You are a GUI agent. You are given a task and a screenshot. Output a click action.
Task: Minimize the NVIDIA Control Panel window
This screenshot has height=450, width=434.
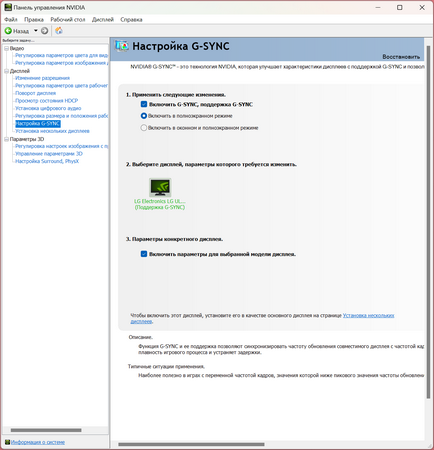(x=378, y=7)
